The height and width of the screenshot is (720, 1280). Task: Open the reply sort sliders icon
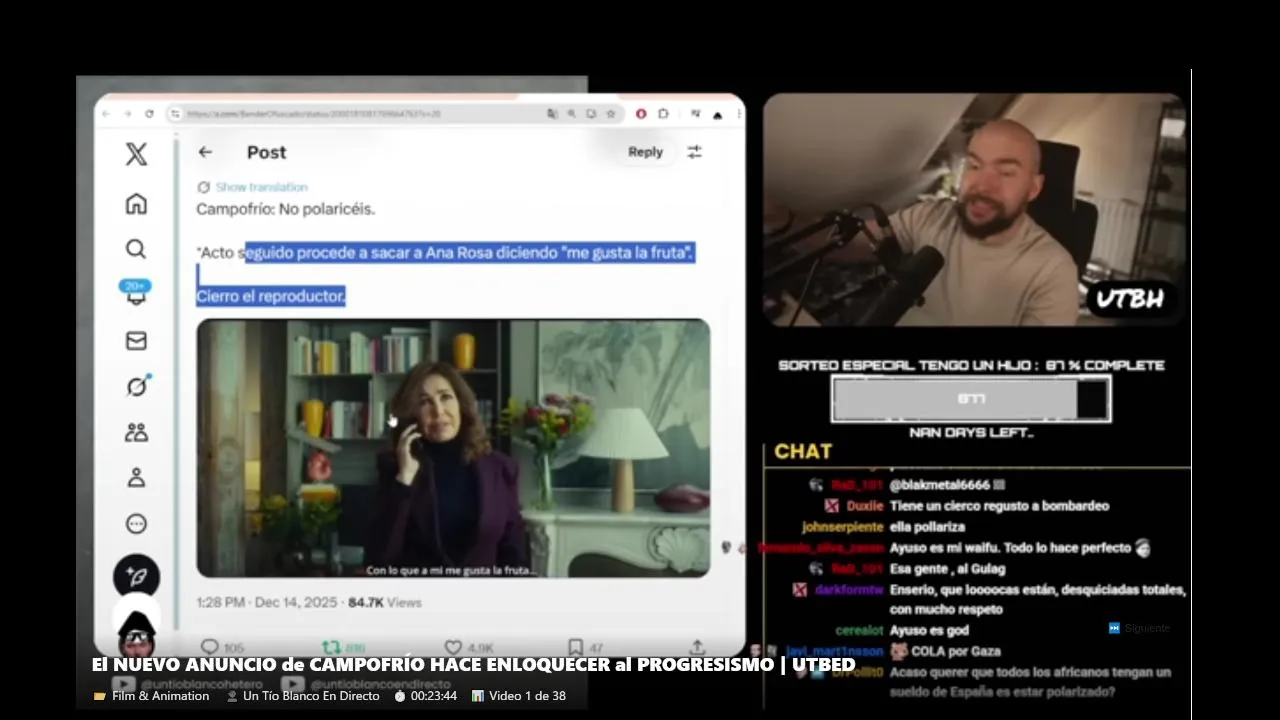pos(694,152)
